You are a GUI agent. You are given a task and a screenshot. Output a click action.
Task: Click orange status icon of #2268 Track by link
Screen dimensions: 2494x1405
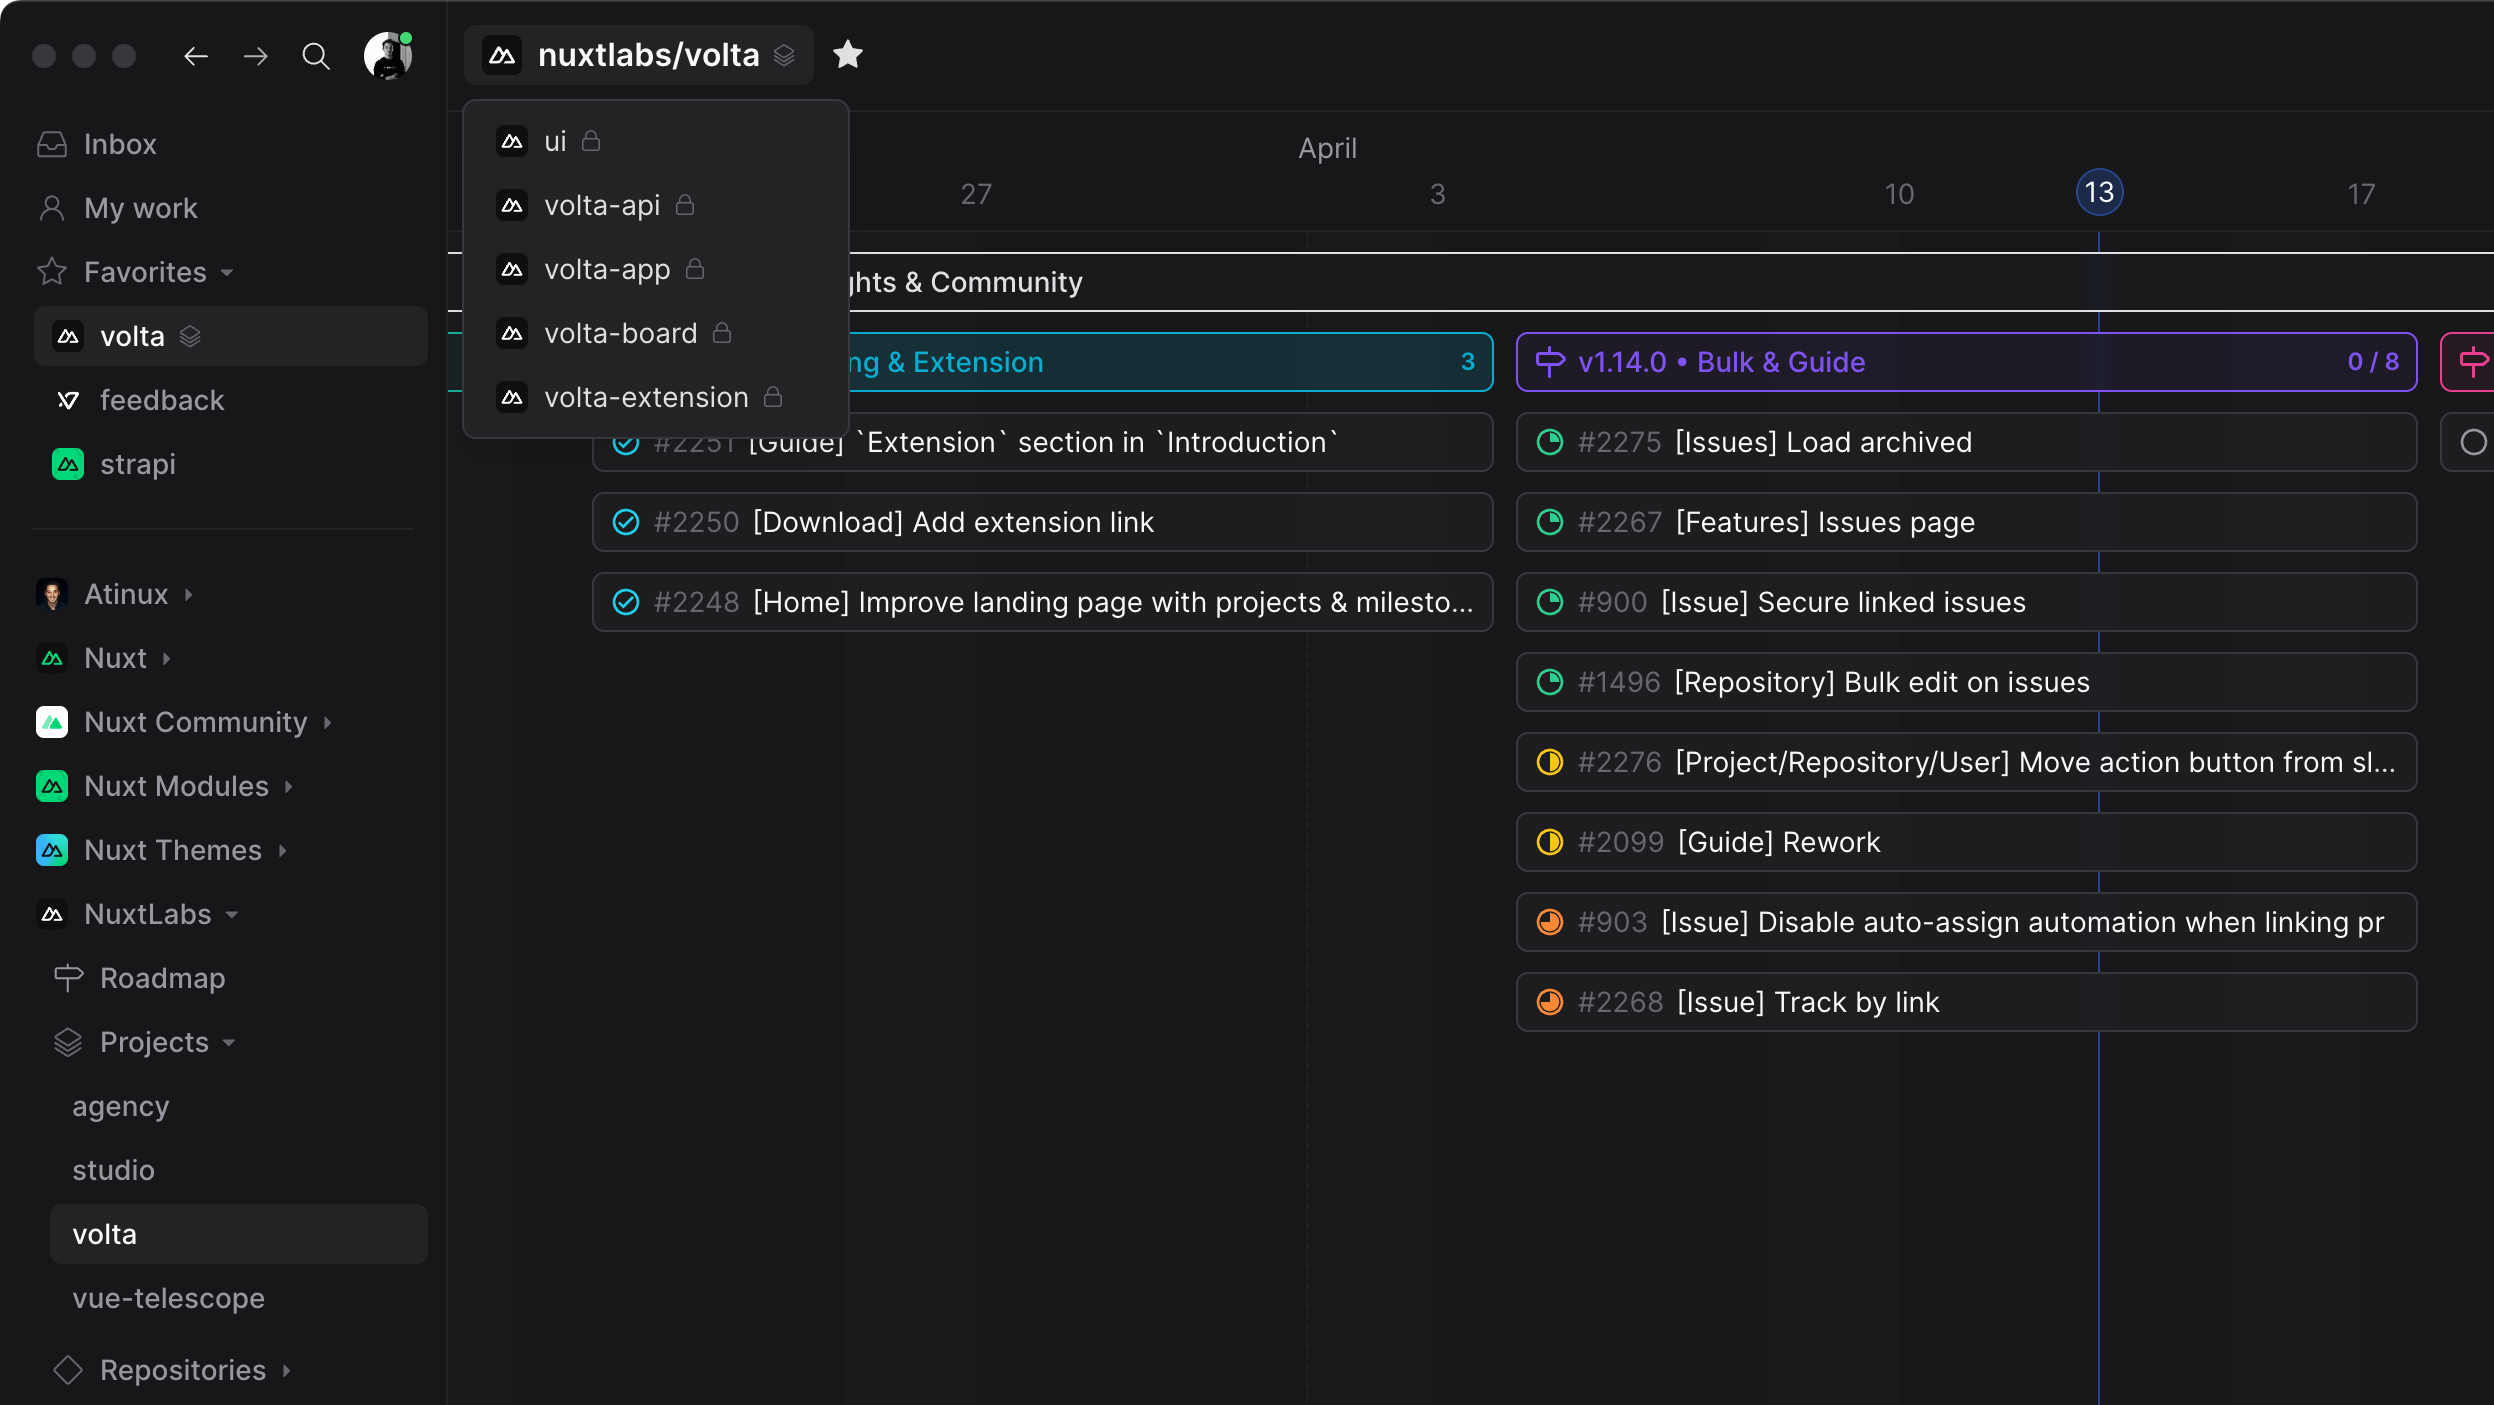[1550, 1002]
